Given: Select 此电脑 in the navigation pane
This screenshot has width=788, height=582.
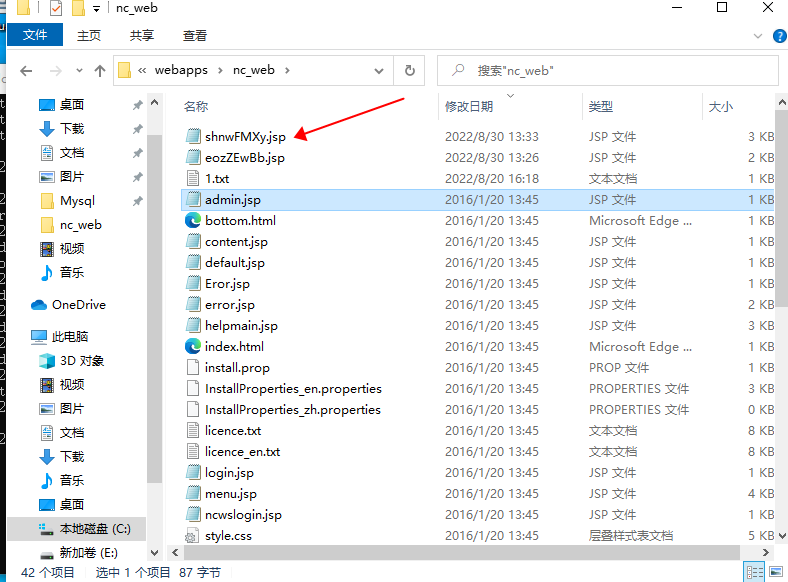Looking at the screenshot, I should click(x=69, y=336).
